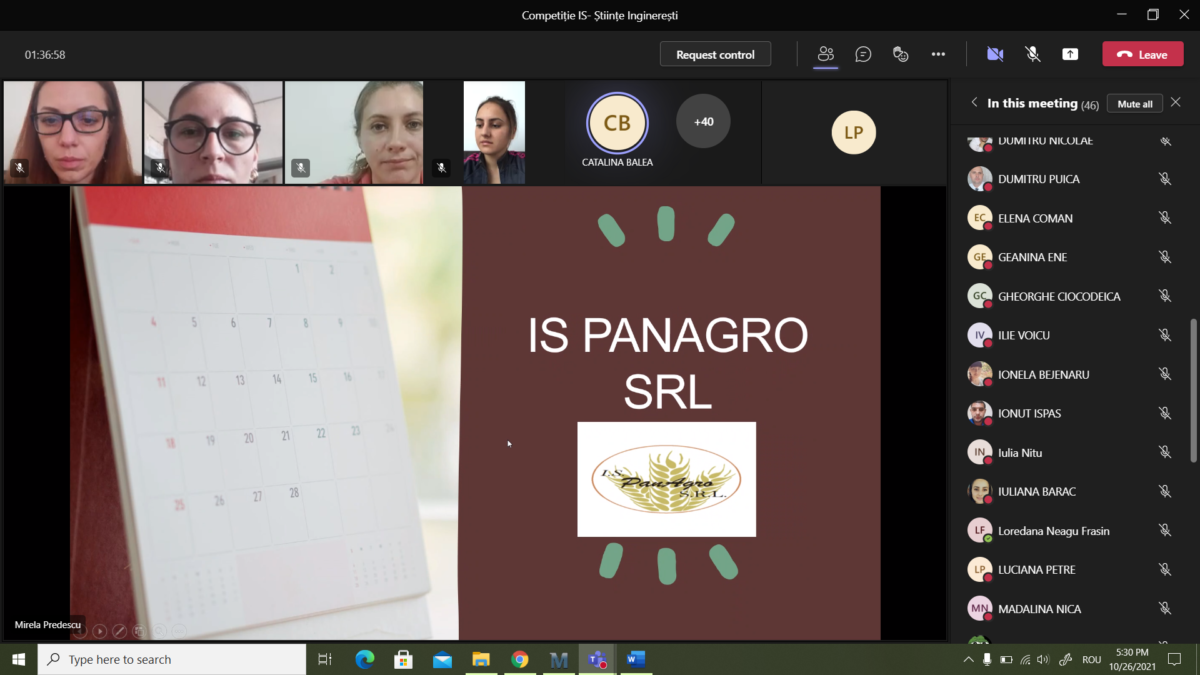
Task: Click the Request control button
Action: click(715, 54)
